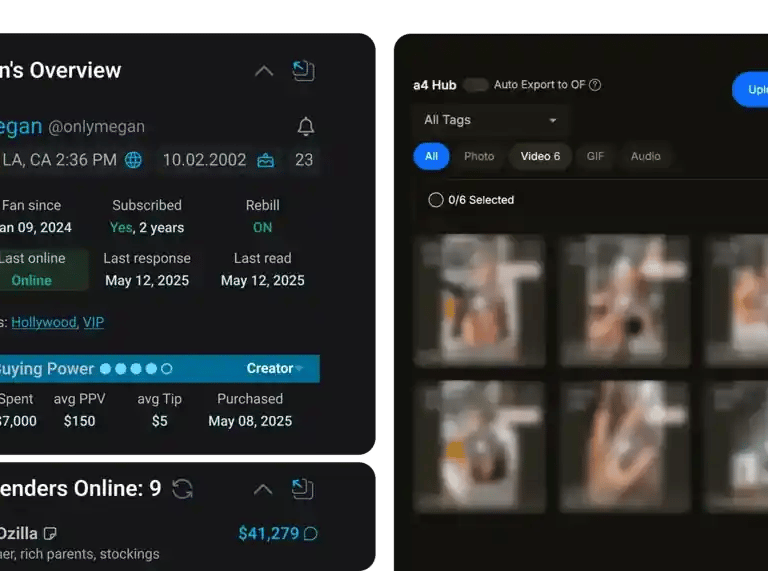Image resolution: width=768 pixels, height=571 pixels.
Task: Refresh the Spenders Online list
Action: (182, 489)
